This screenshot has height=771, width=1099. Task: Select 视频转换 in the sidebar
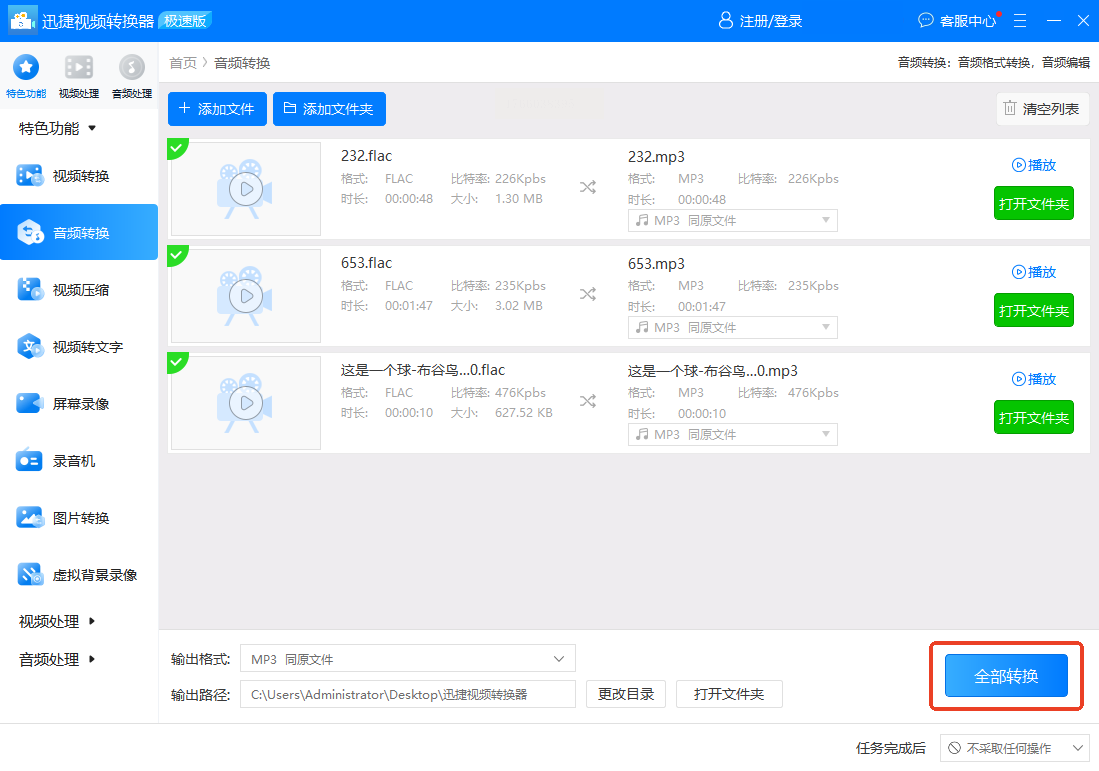79,176
